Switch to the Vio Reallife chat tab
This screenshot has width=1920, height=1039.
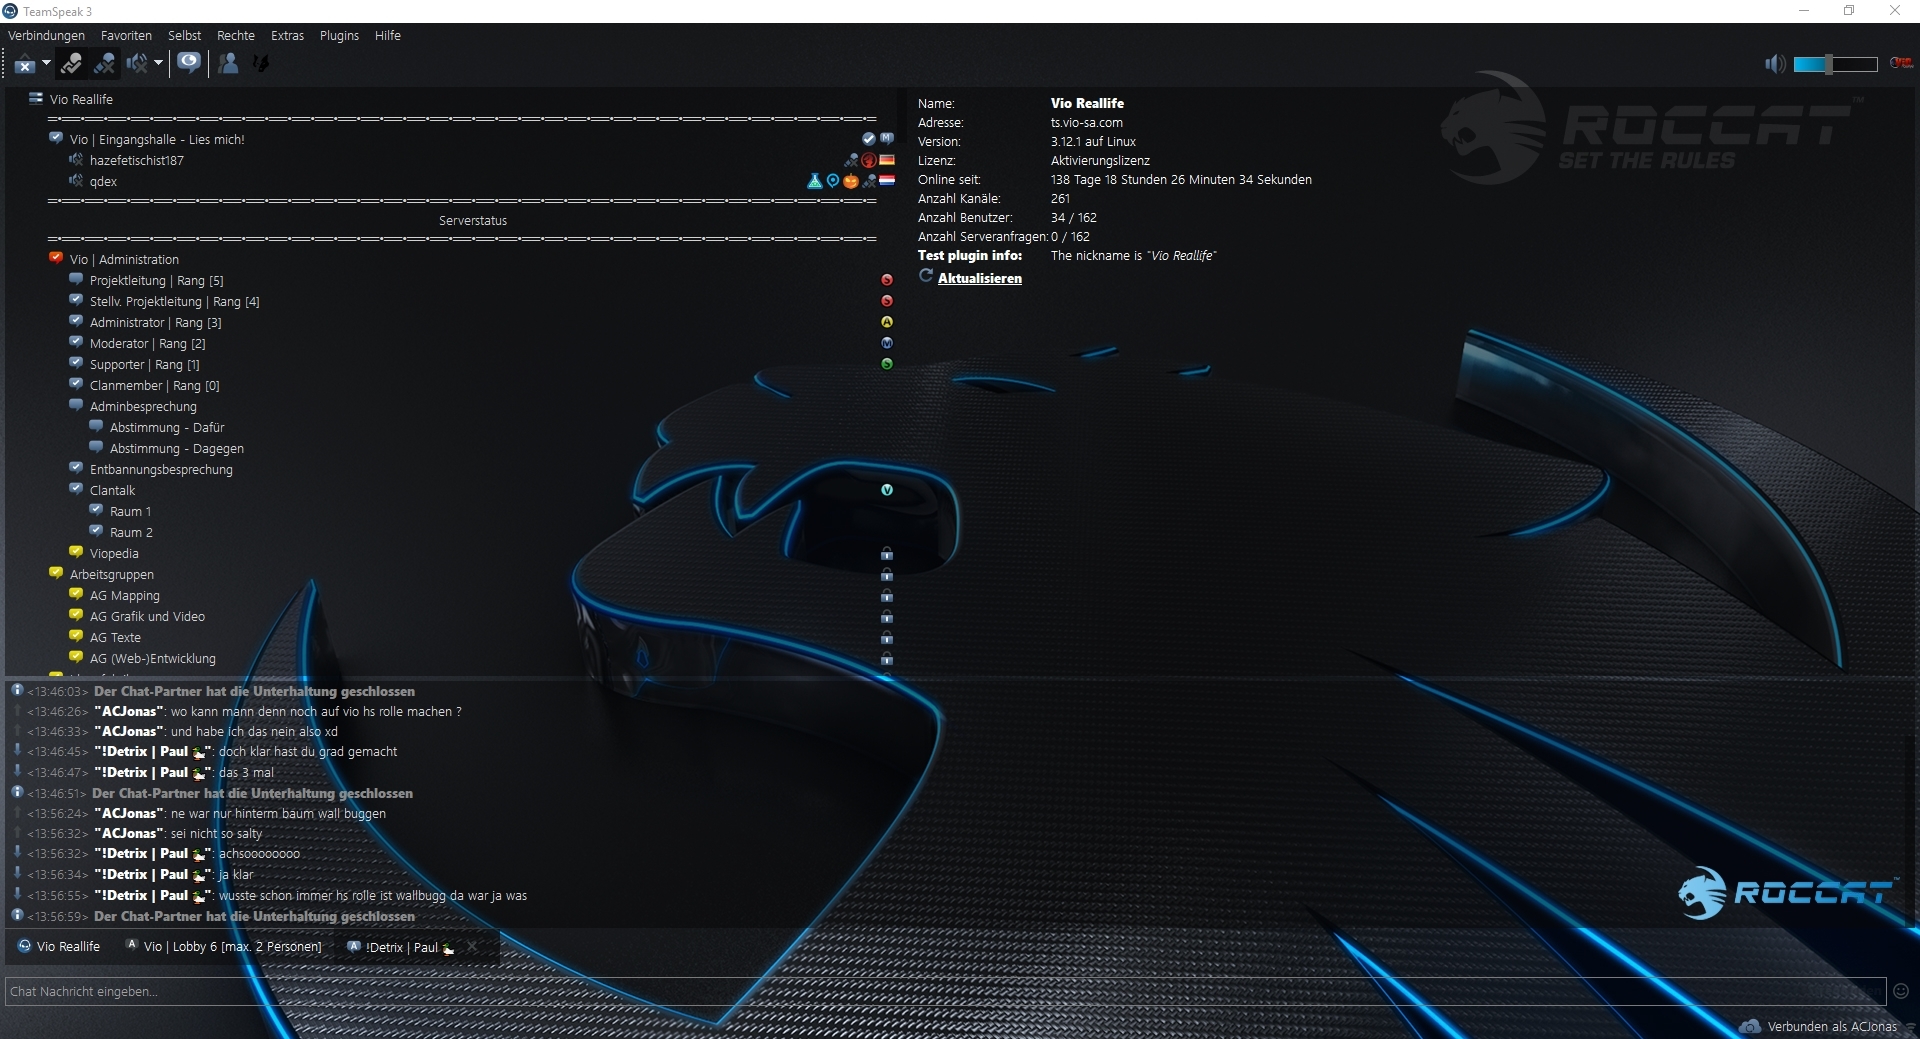pyautogui.click(x=60, y=947)
